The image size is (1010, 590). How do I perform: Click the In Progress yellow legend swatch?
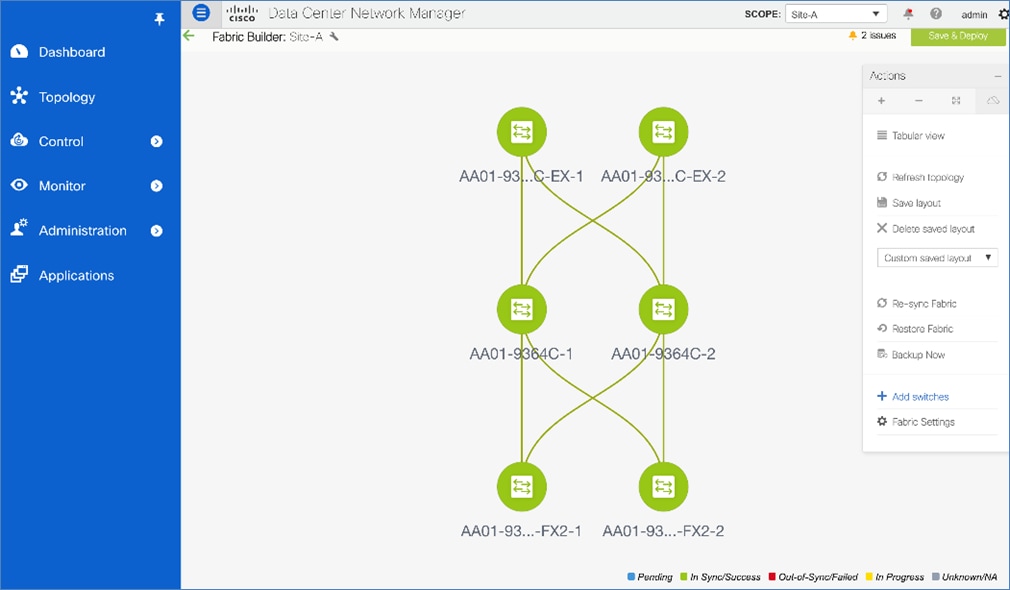click(x=869, y=576)
